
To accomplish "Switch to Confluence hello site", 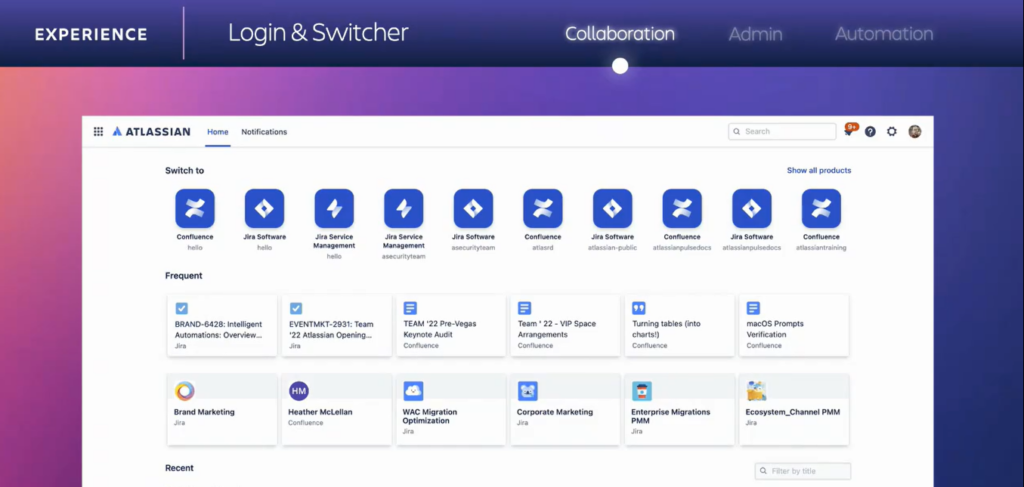I will click(x=195, y=219).
